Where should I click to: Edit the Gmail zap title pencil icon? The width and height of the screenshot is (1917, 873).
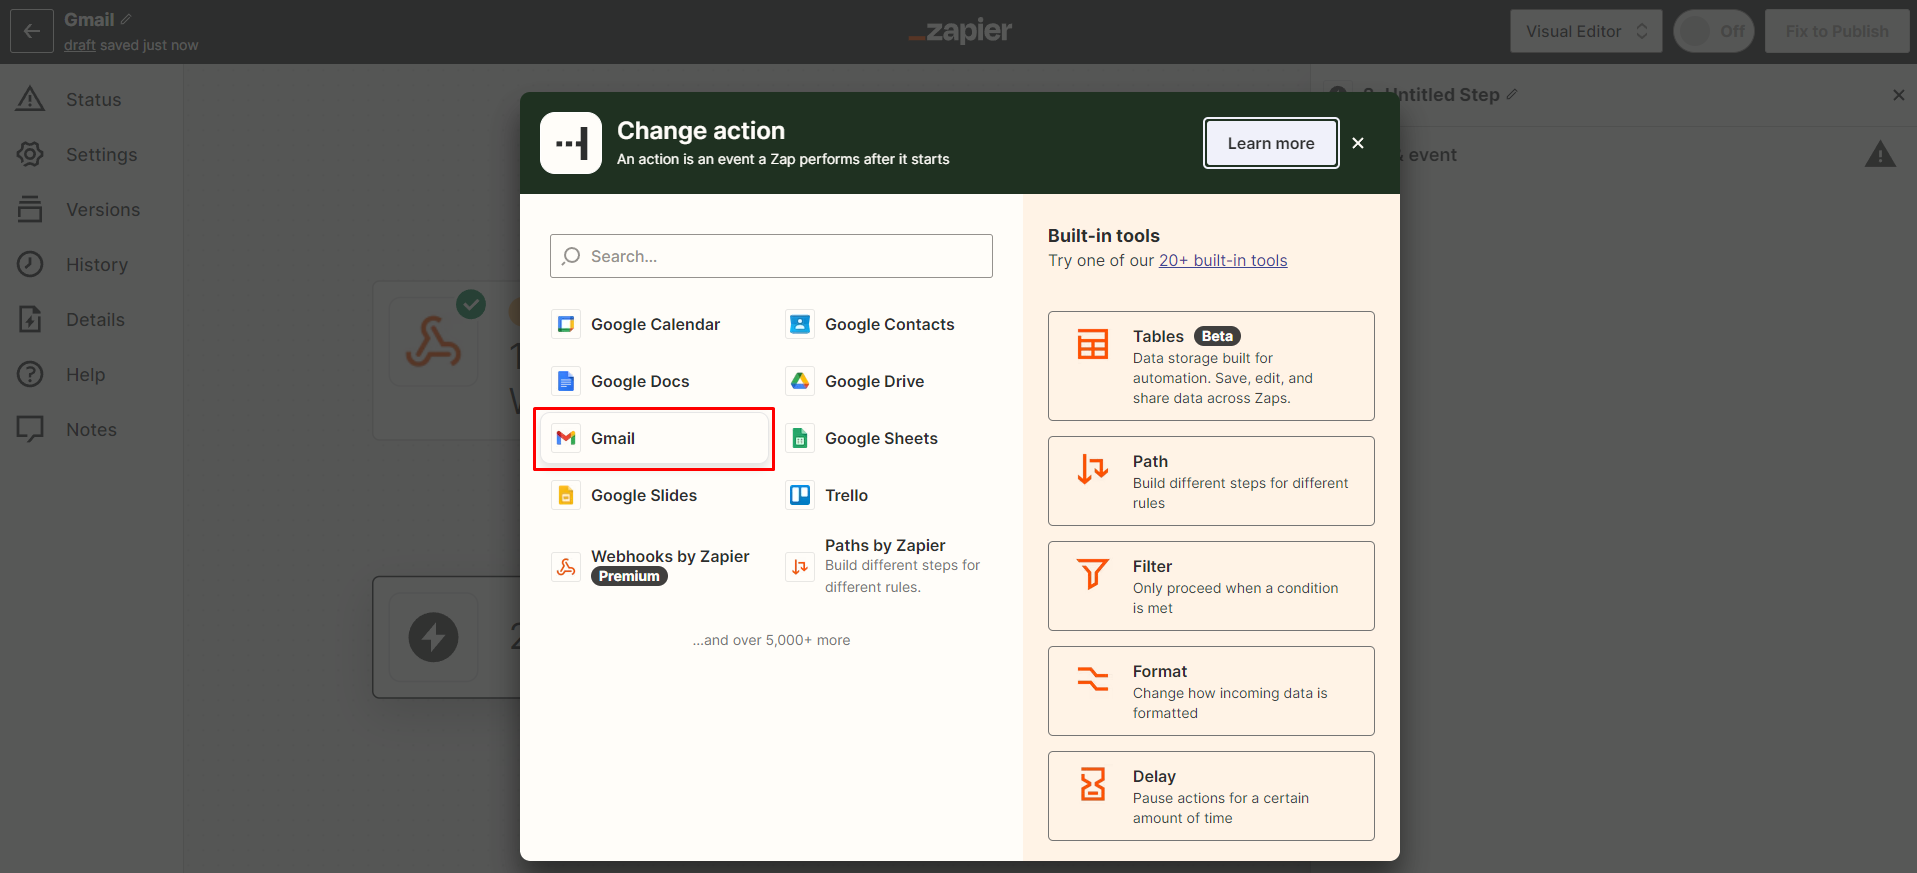click(x=126, y=19)
